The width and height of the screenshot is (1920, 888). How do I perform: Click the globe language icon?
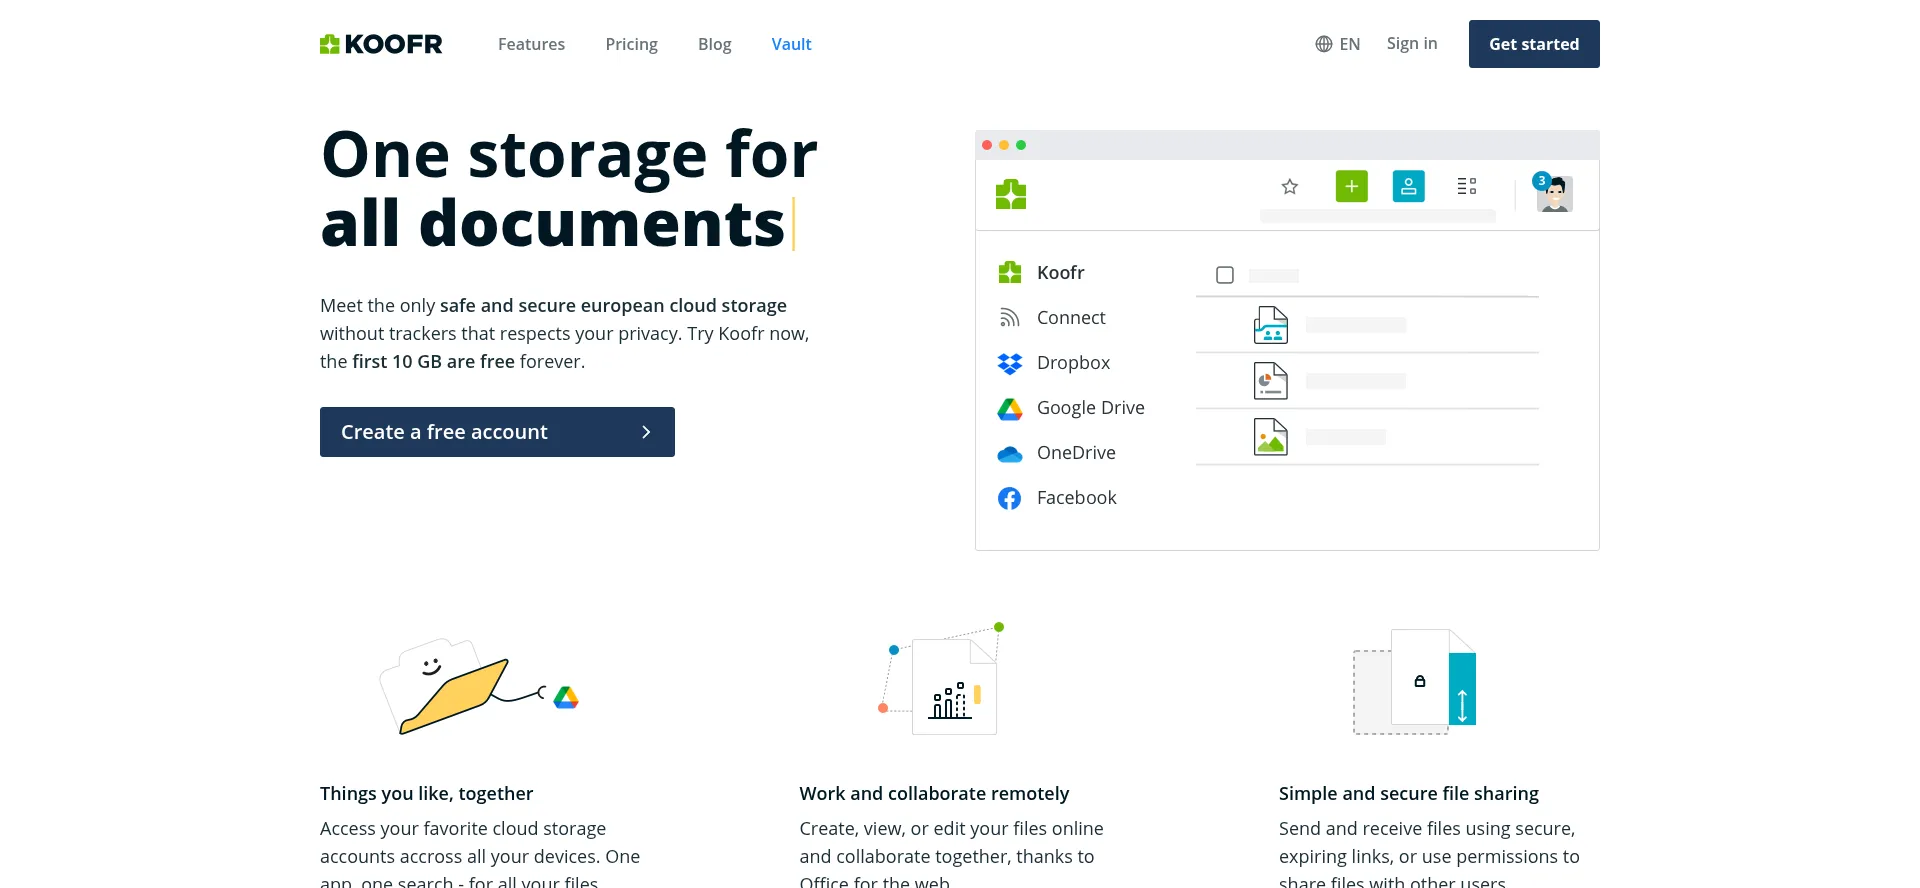tap(1324, 44)
